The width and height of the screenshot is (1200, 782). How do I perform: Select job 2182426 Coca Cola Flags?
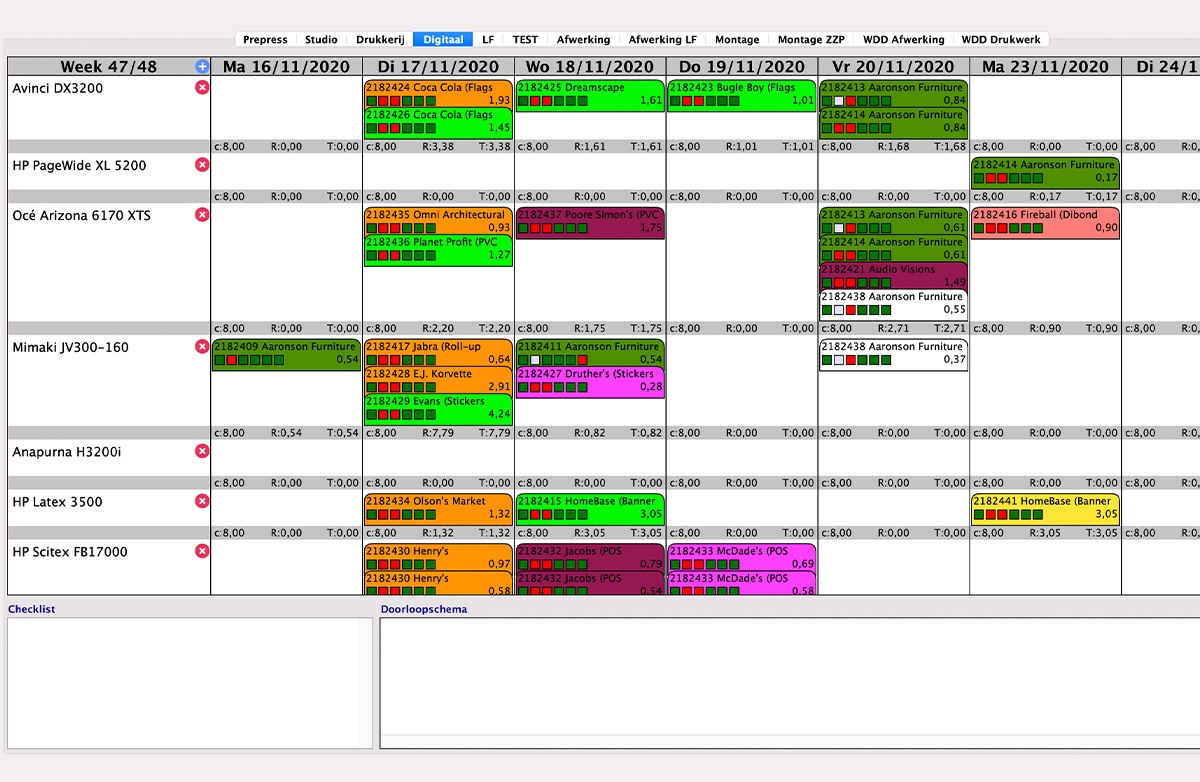(438, 121)
